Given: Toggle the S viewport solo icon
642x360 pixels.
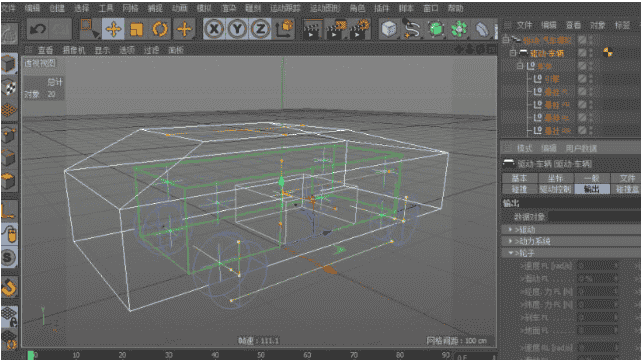Looking at the screenshot, I should 9,258.
